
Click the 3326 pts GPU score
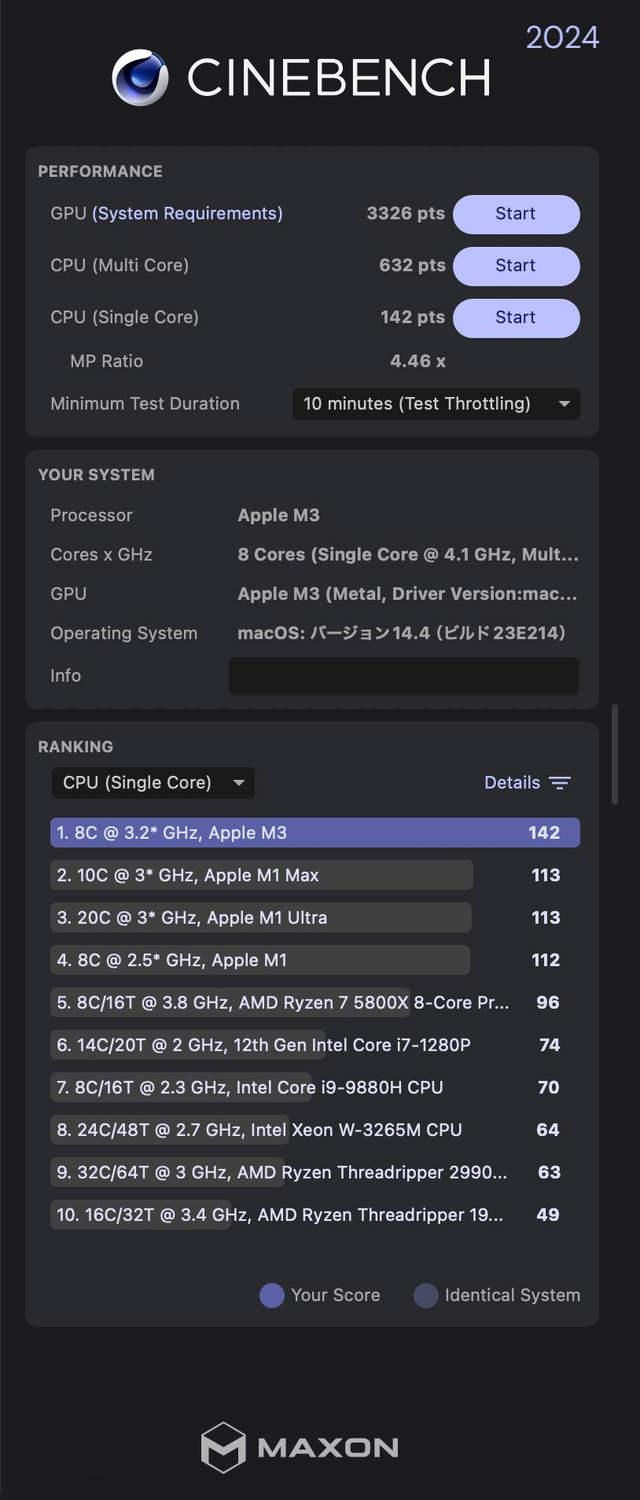[x=405, y=214]
